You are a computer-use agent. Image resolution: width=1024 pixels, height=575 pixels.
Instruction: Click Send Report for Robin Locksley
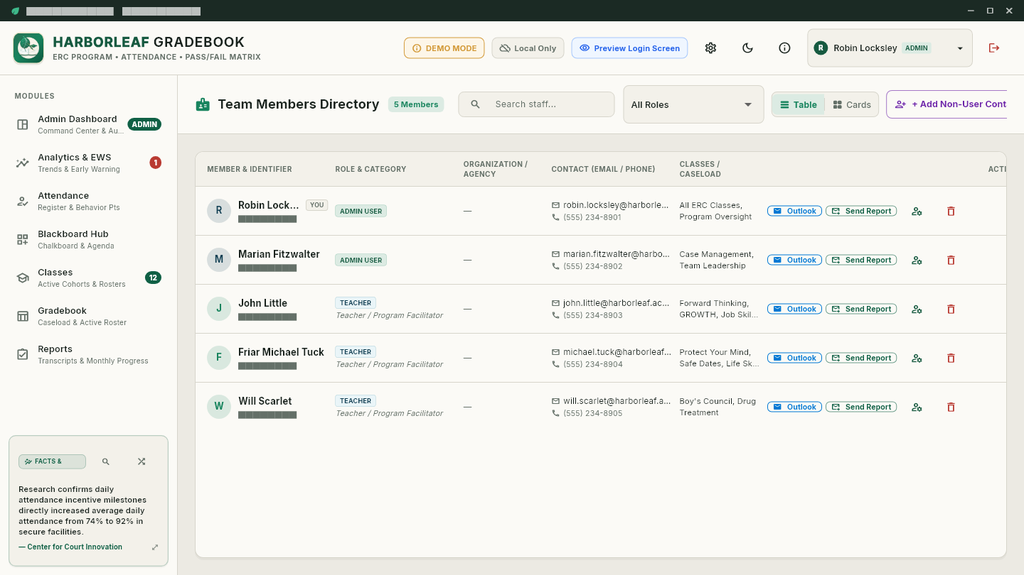[861, 211]
